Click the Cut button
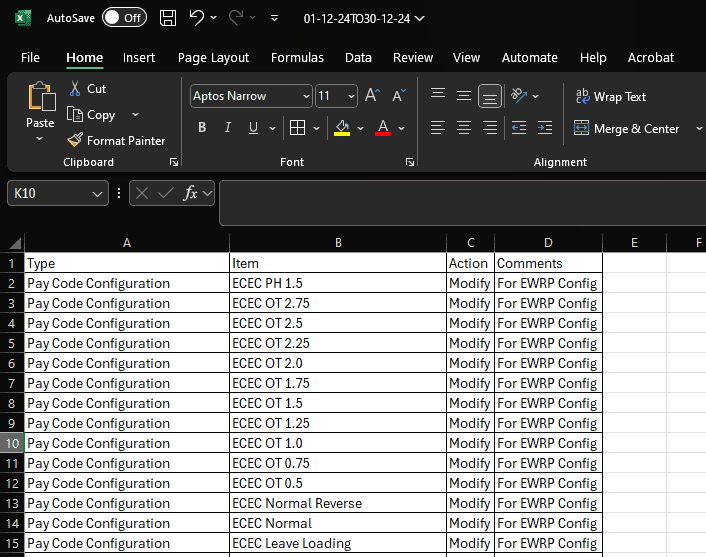The height and width of the screenshot is (557, 706). 88,89
